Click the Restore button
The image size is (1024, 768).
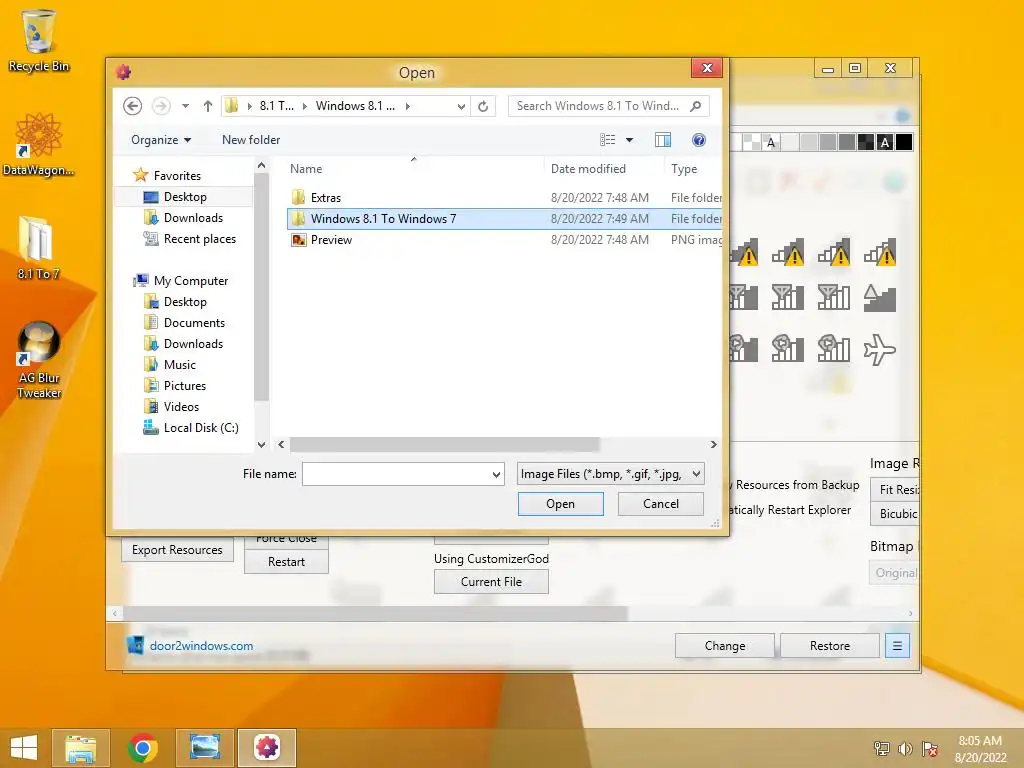pyautogui.click(x=829, y=646)
